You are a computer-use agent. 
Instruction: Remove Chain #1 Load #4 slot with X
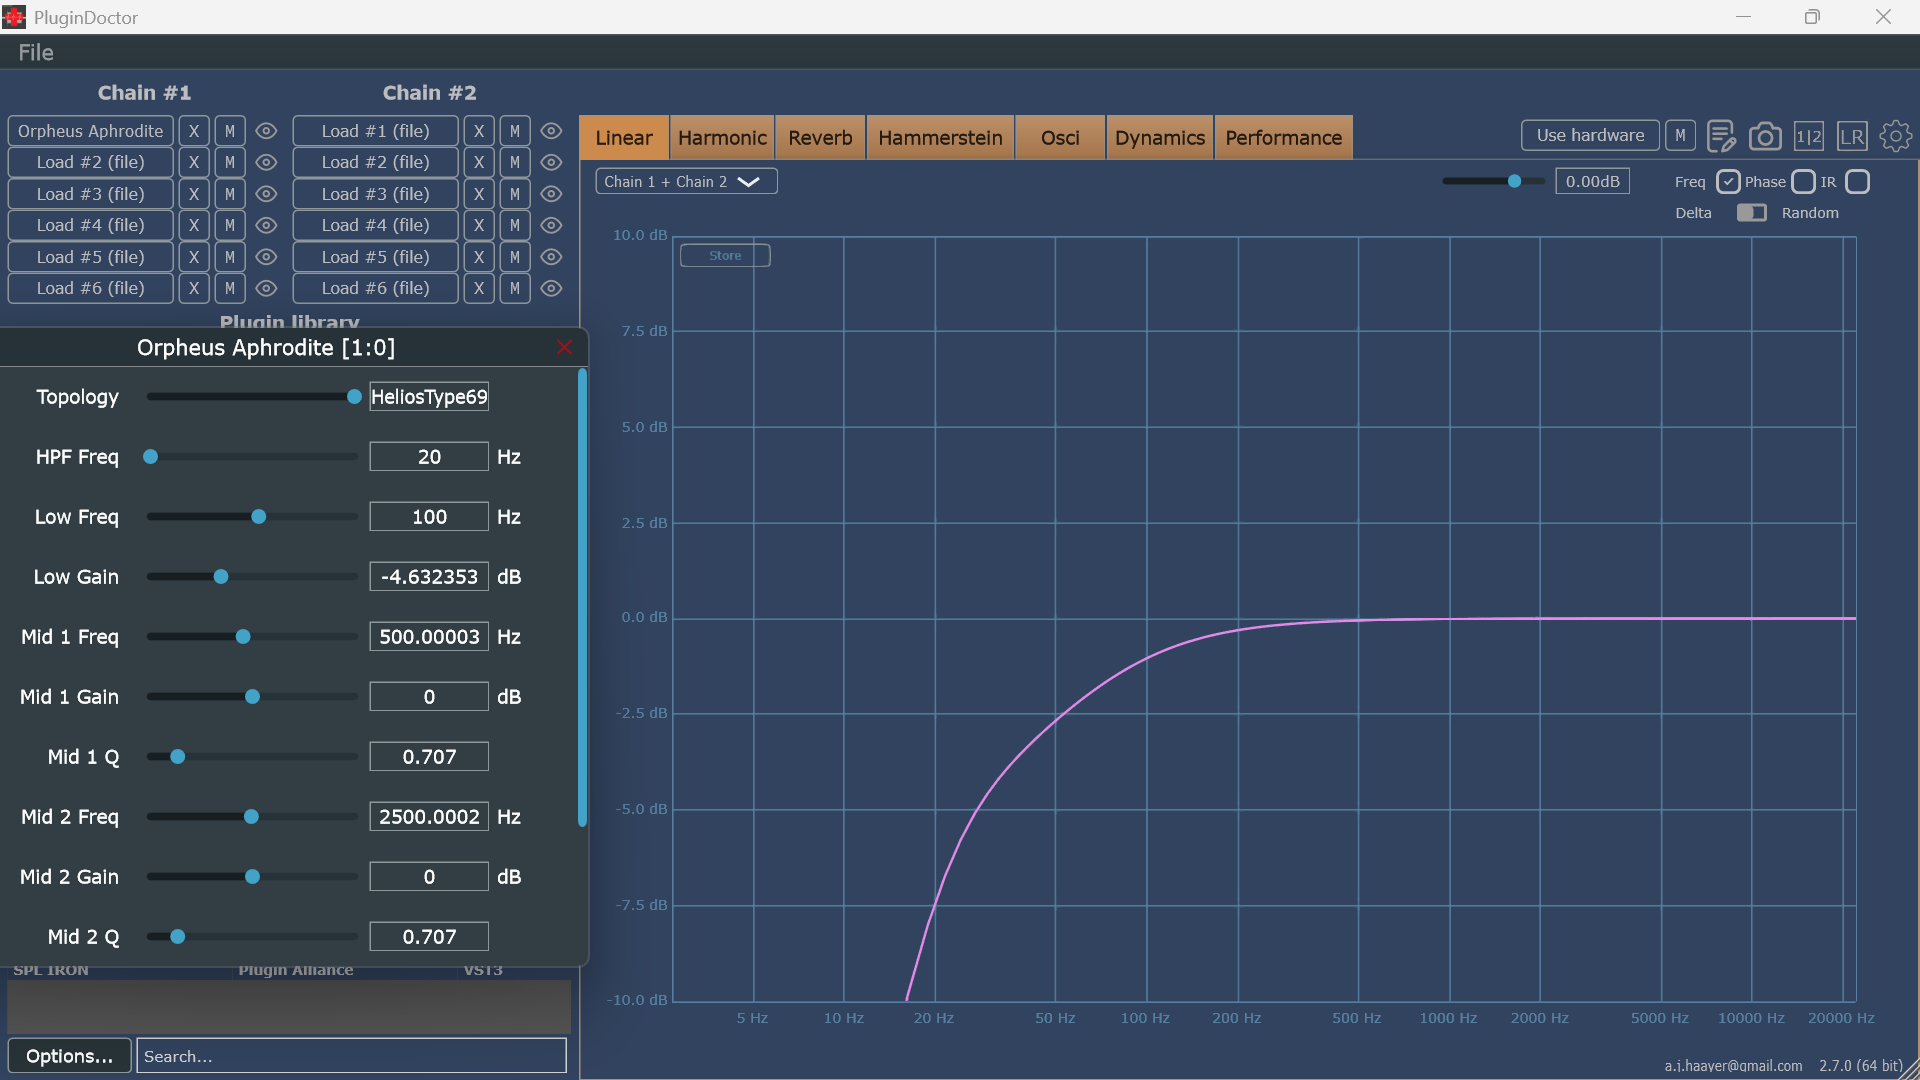(x=194, y=225)
